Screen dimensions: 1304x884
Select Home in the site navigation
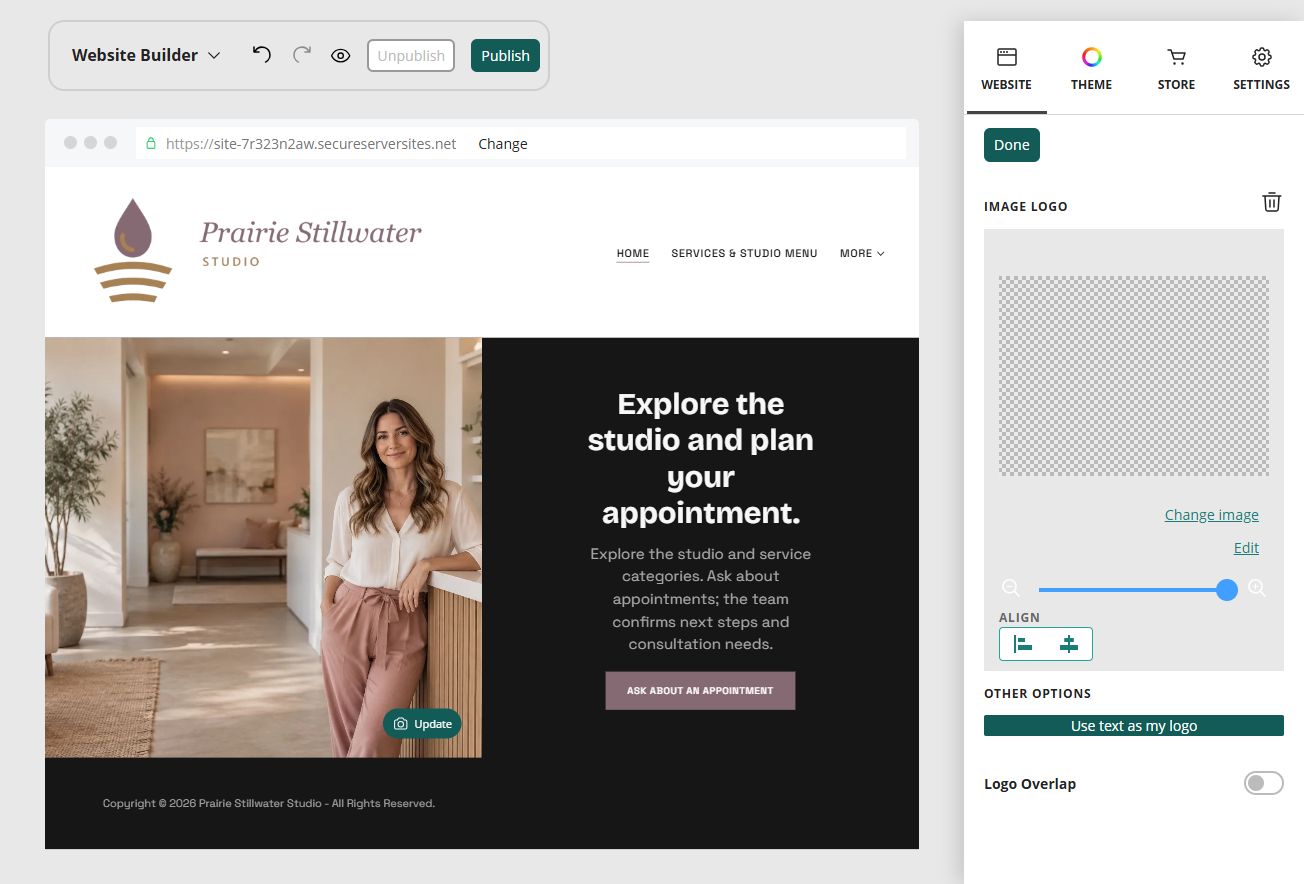coord(633,253)
